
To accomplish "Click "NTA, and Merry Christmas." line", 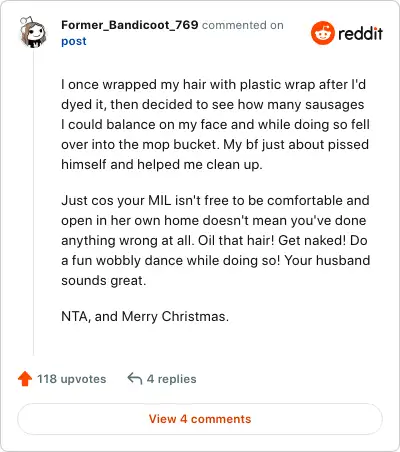I will (145, 317).
